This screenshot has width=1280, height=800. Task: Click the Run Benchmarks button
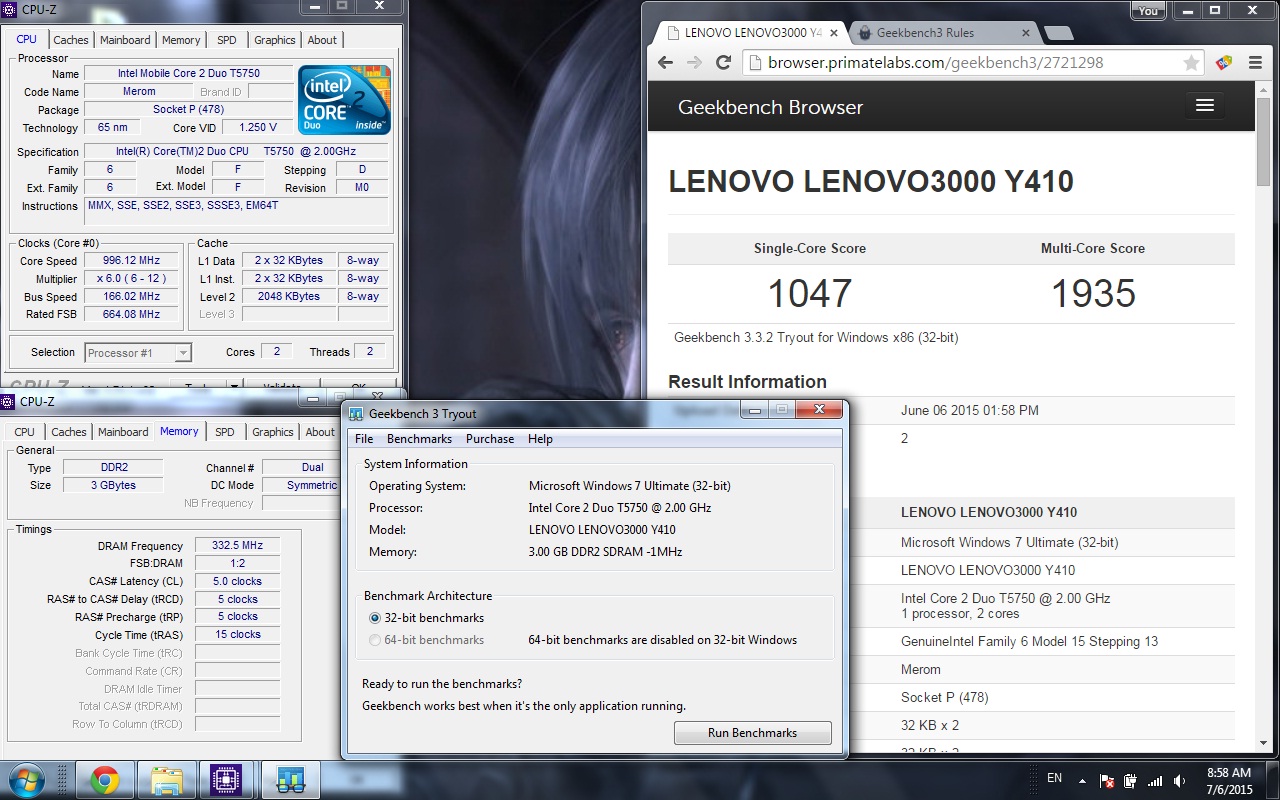point(752,733)
